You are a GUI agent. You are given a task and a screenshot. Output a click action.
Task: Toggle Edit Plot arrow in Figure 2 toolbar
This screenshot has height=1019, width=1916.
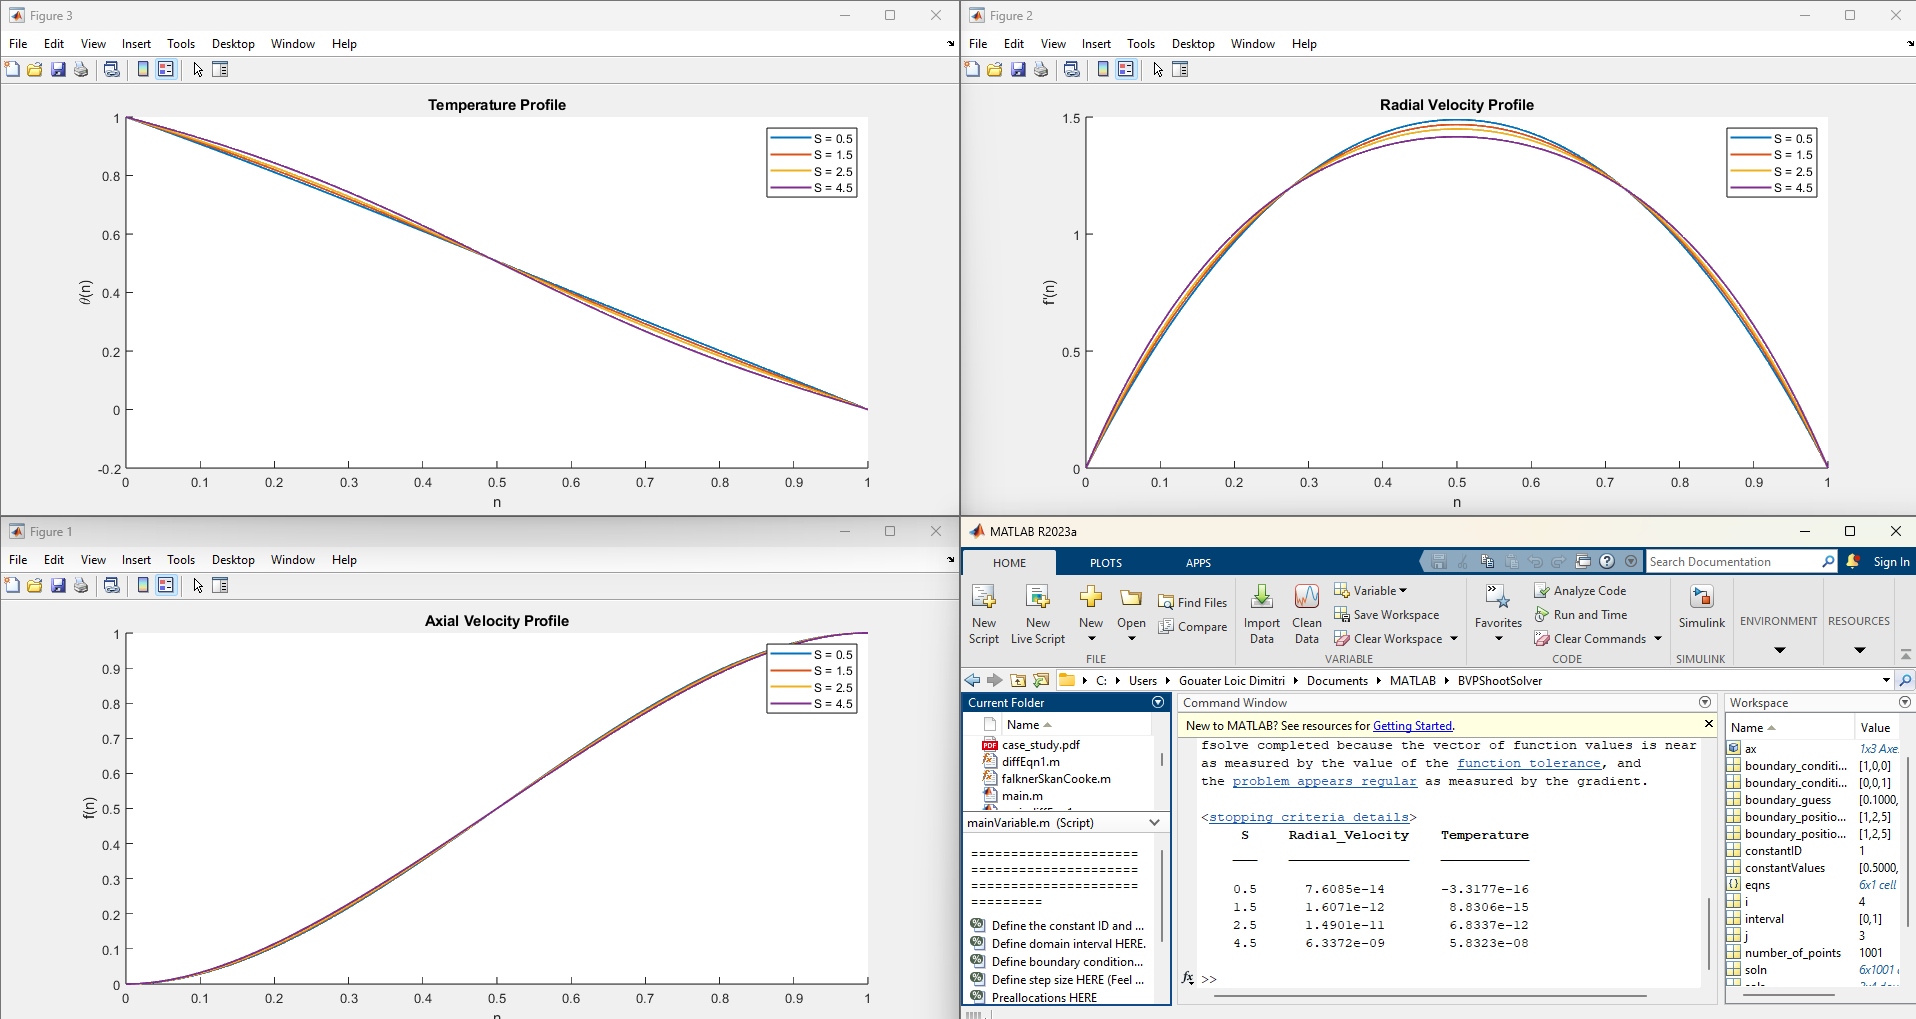[1158, 69]
